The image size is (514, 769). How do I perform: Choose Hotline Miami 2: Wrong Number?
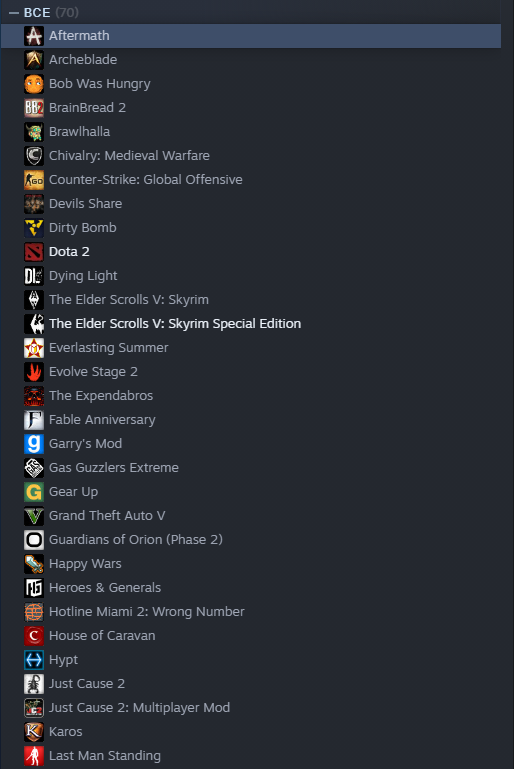pos(251,612)
